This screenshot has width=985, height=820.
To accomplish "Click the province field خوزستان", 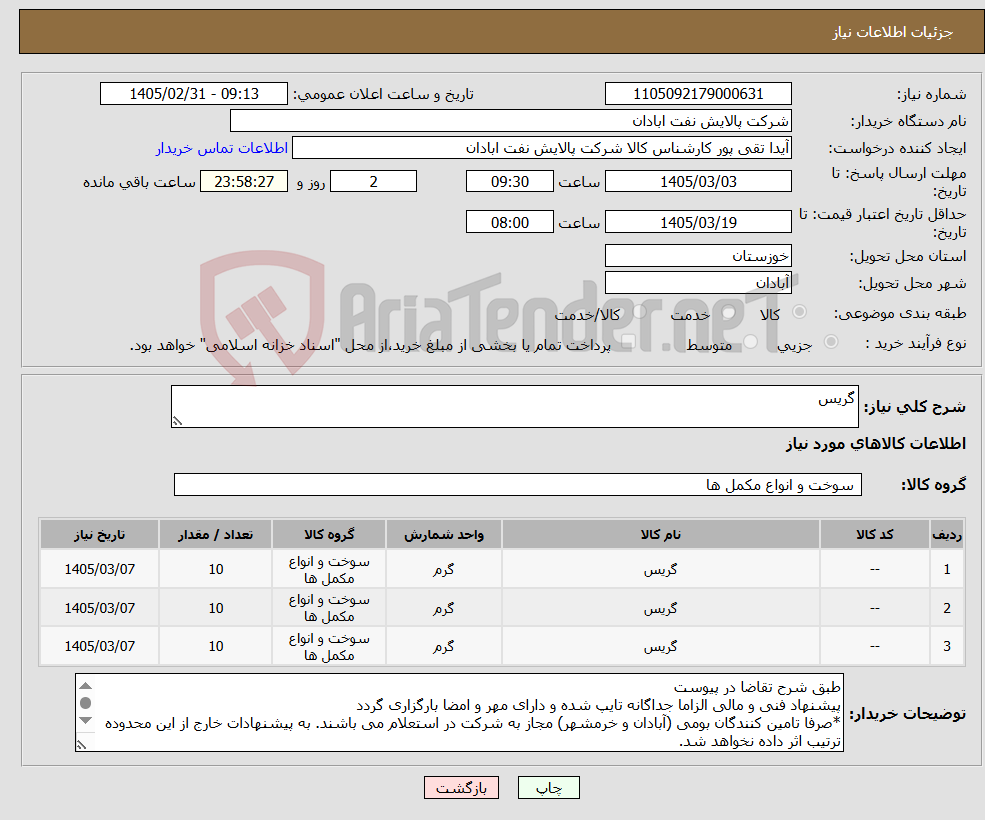I will pos(698,256).
